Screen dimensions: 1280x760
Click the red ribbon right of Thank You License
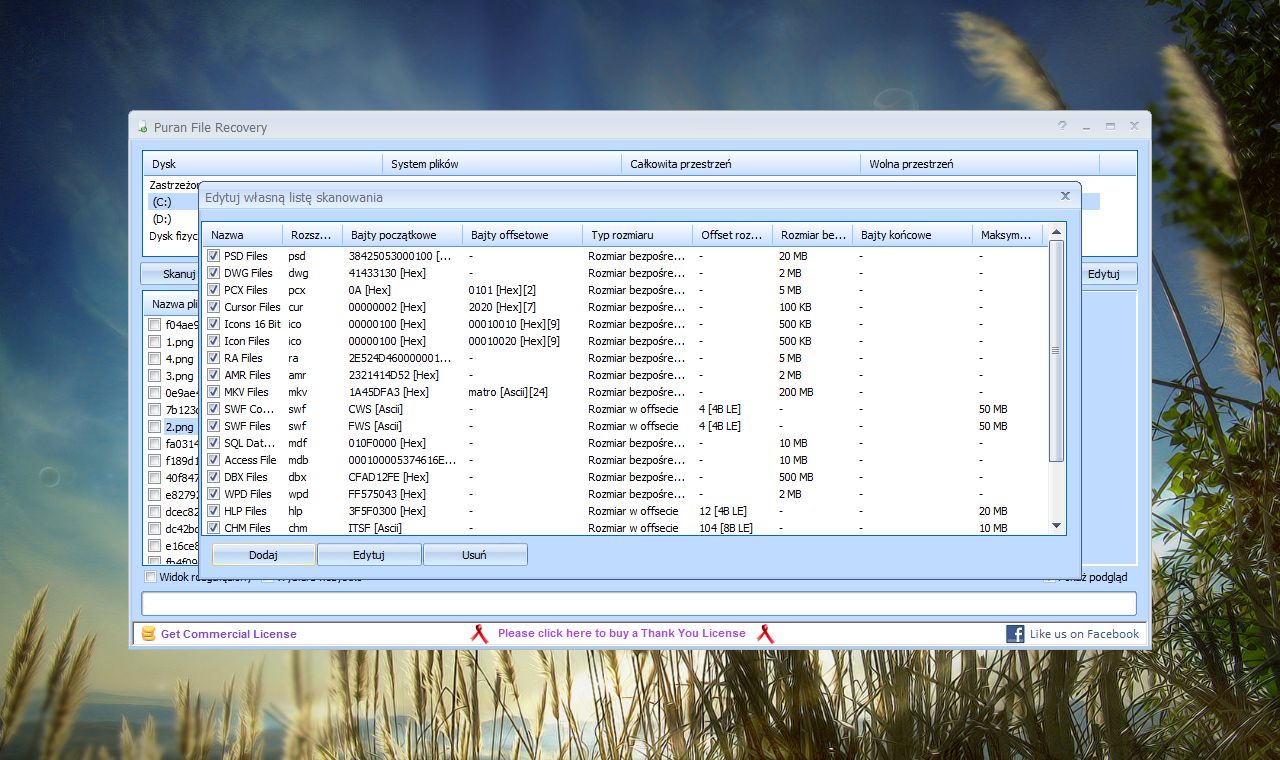point(765,633)
